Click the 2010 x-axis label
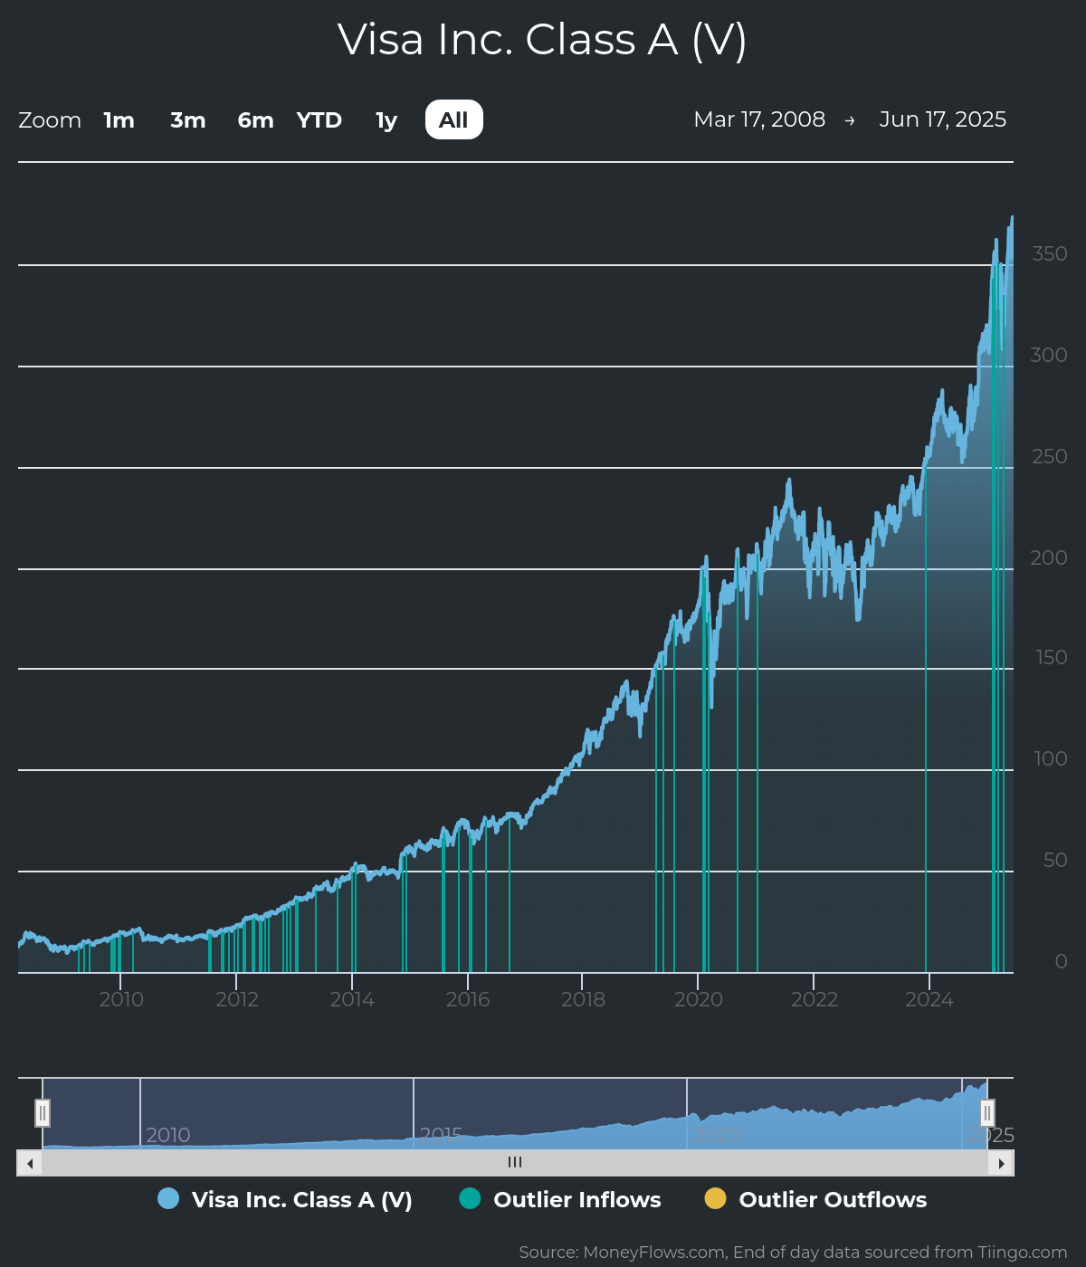Screen dimensions: 1086x1267 point(121,999)
